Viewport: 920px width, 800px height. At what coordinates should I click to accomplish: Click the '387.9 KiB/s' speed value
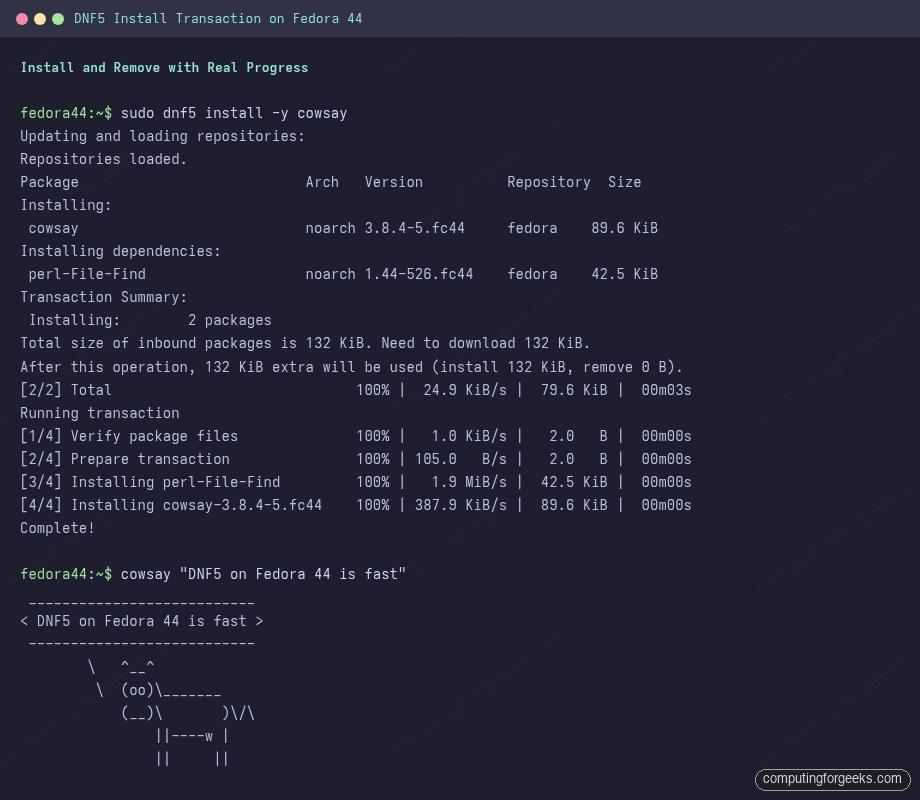461,505
